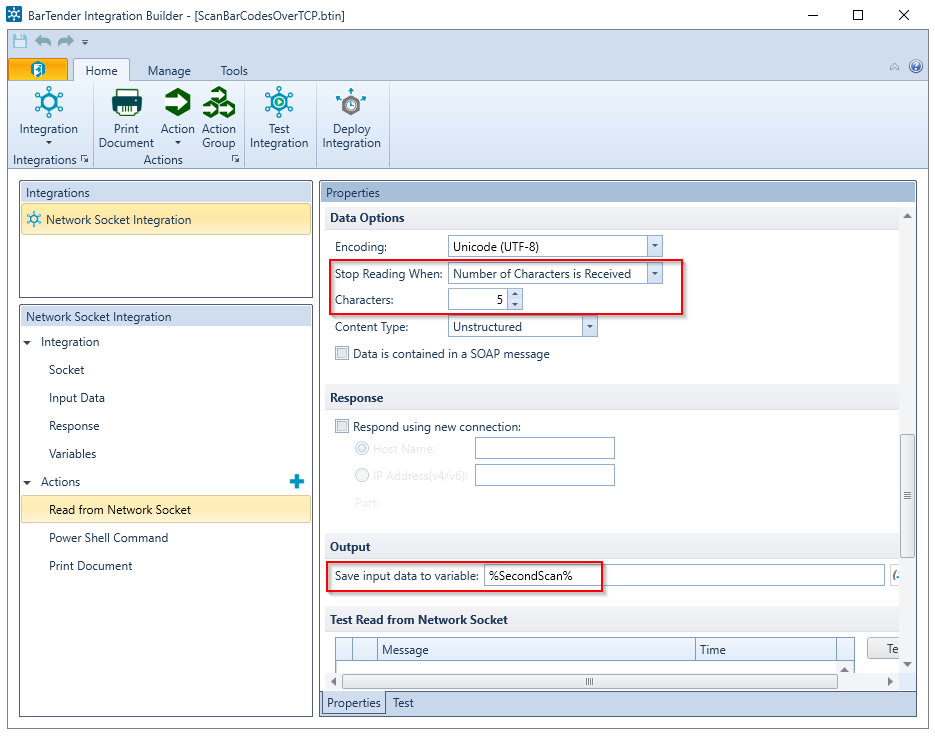This screenshot has height=736, width=935.
Task: Run Test Integration from the ribbon
Action: tap(278, 117)
